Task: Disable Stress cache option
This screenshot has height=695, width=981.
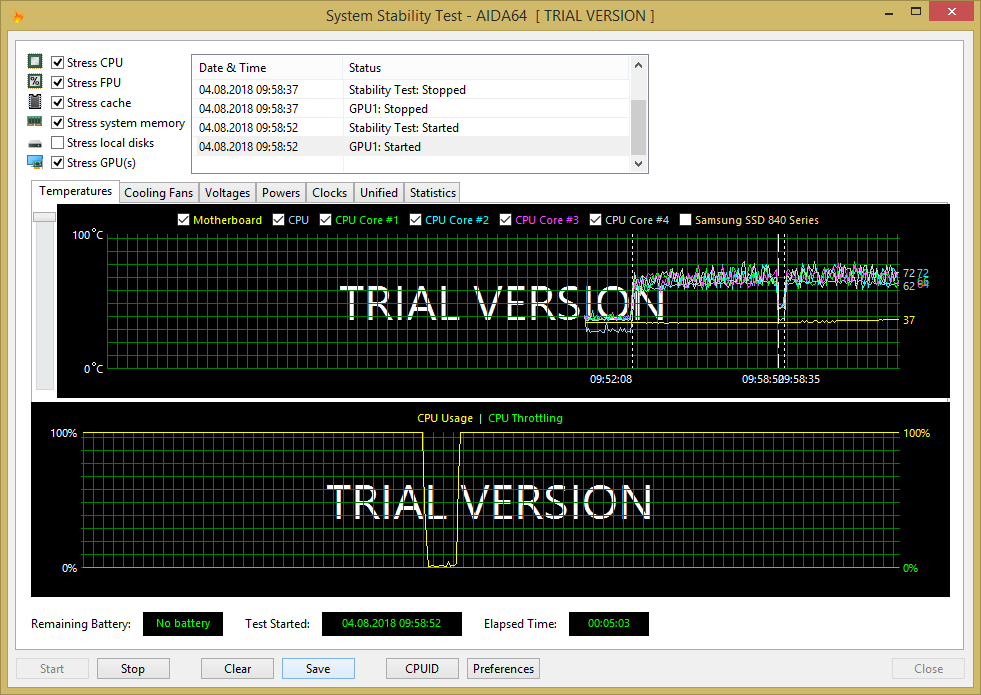Action: (58, 103)
